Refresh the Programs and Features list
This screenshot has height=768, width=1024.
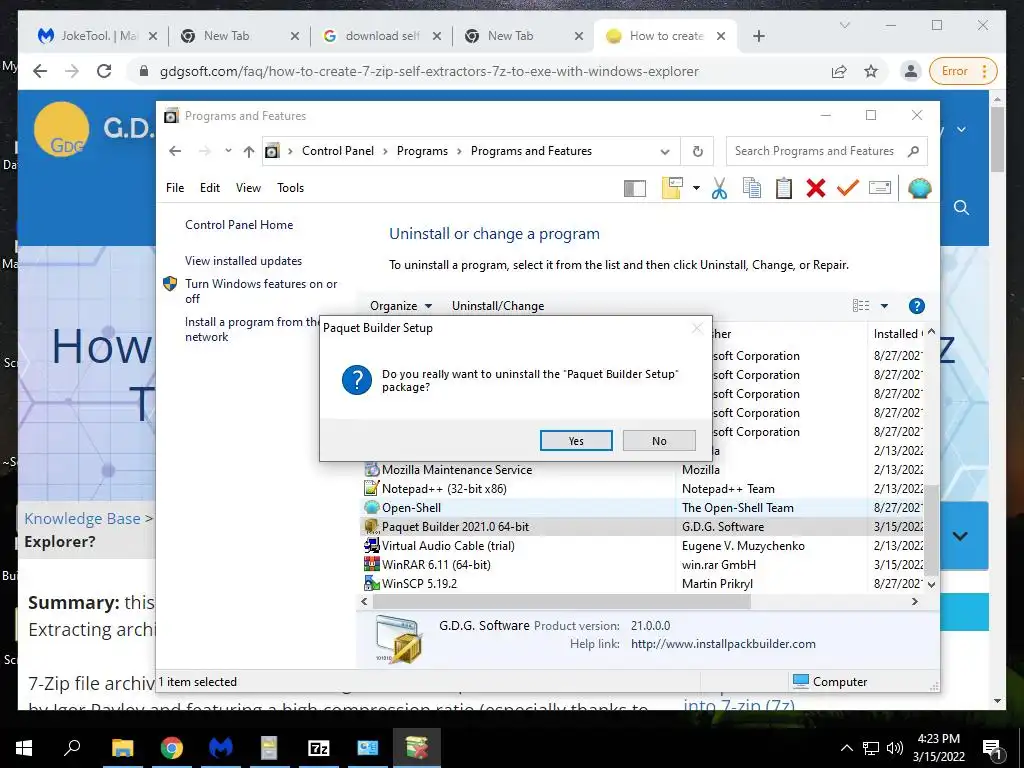coord(697,152)
